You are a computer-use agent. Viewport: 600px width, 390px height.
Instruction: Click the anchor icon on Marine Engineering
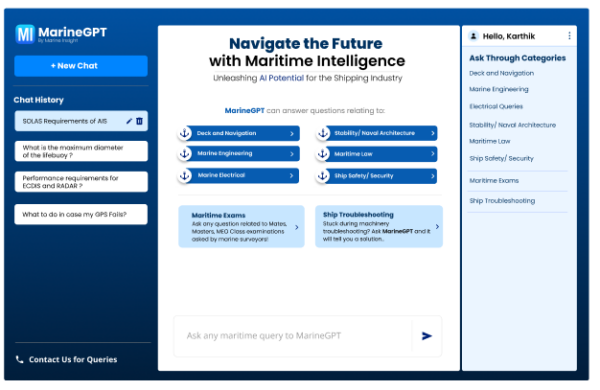pyautogui.click(x=185, y=153)
